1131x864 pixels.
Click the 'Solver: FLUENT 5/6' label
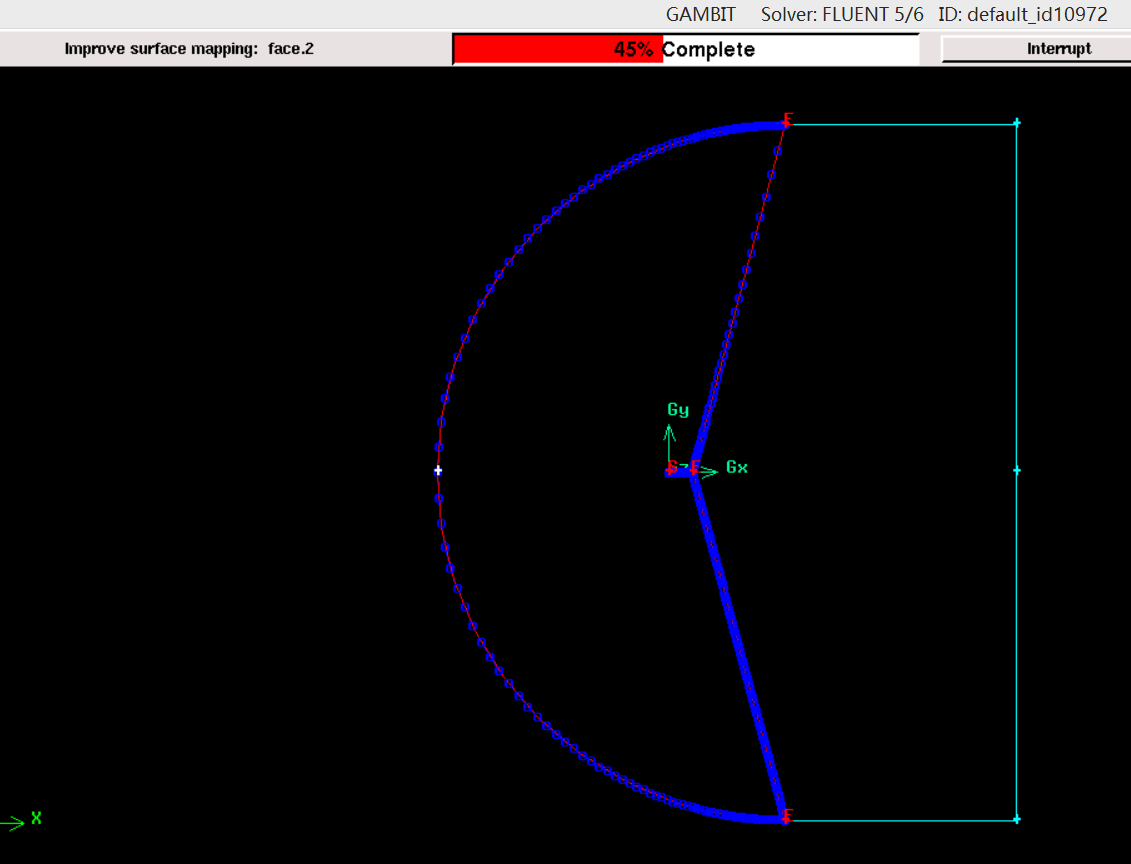click(x=842, y=14)
